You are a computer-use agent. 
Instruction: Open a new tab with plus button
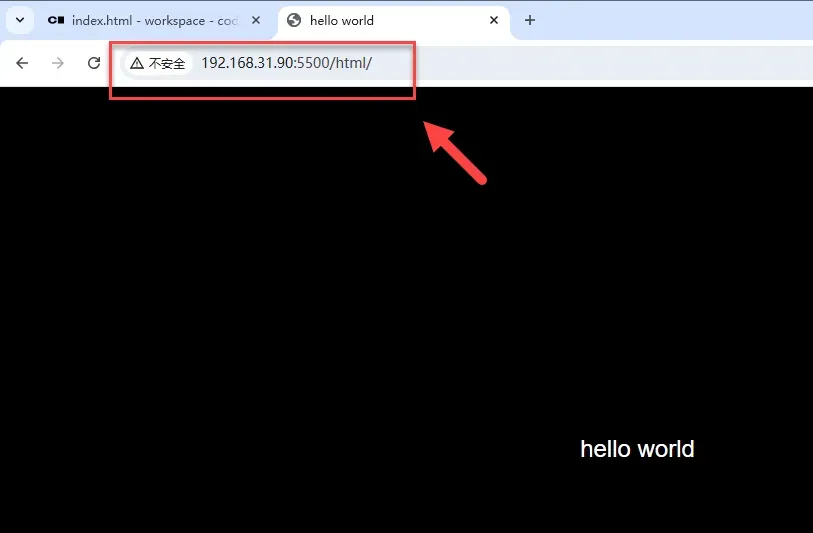529,20
